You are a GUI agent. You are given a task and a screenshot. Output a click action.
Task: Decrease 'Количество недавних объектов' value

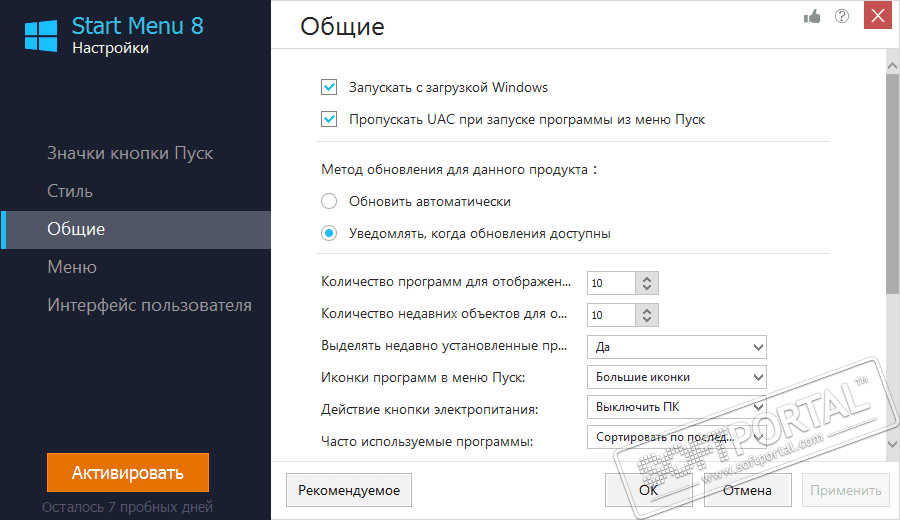pos(647,320)
